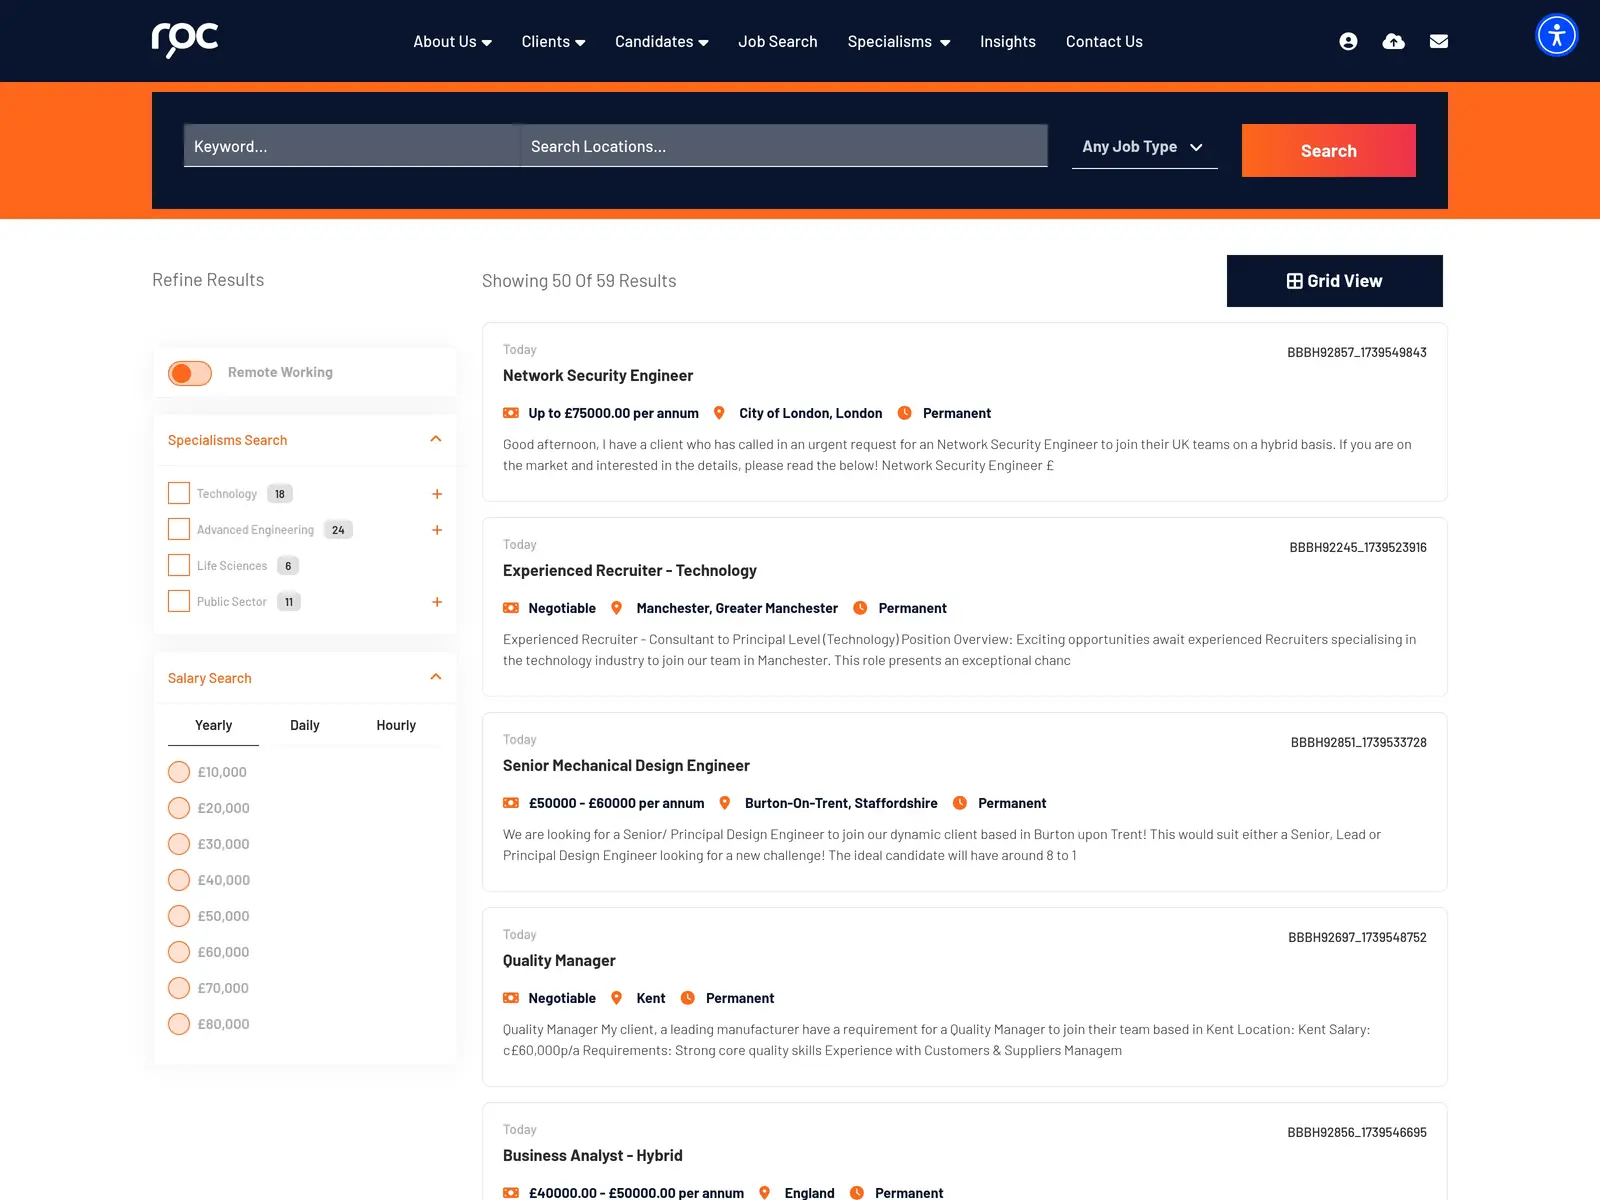
Task: Focus the Search Locations field
Action: [784, 146]
